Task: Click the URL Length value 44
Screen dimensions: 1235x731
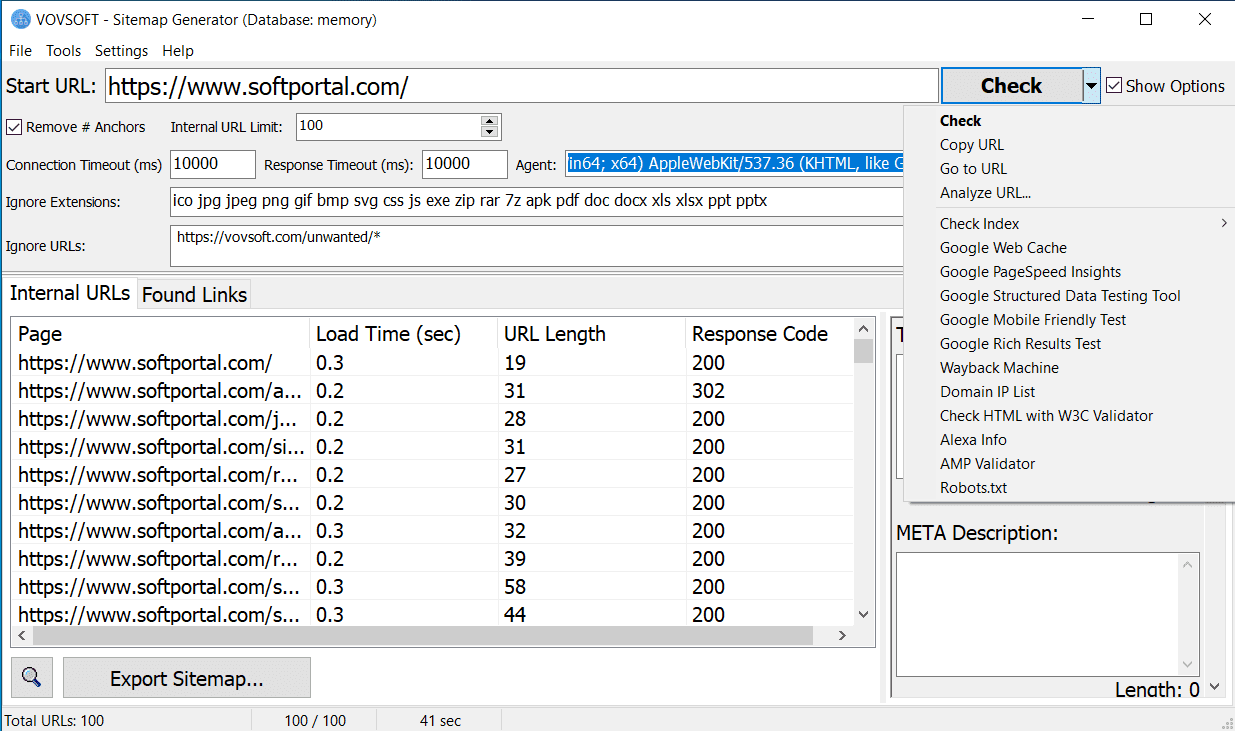Action: (x=515, y=615)
